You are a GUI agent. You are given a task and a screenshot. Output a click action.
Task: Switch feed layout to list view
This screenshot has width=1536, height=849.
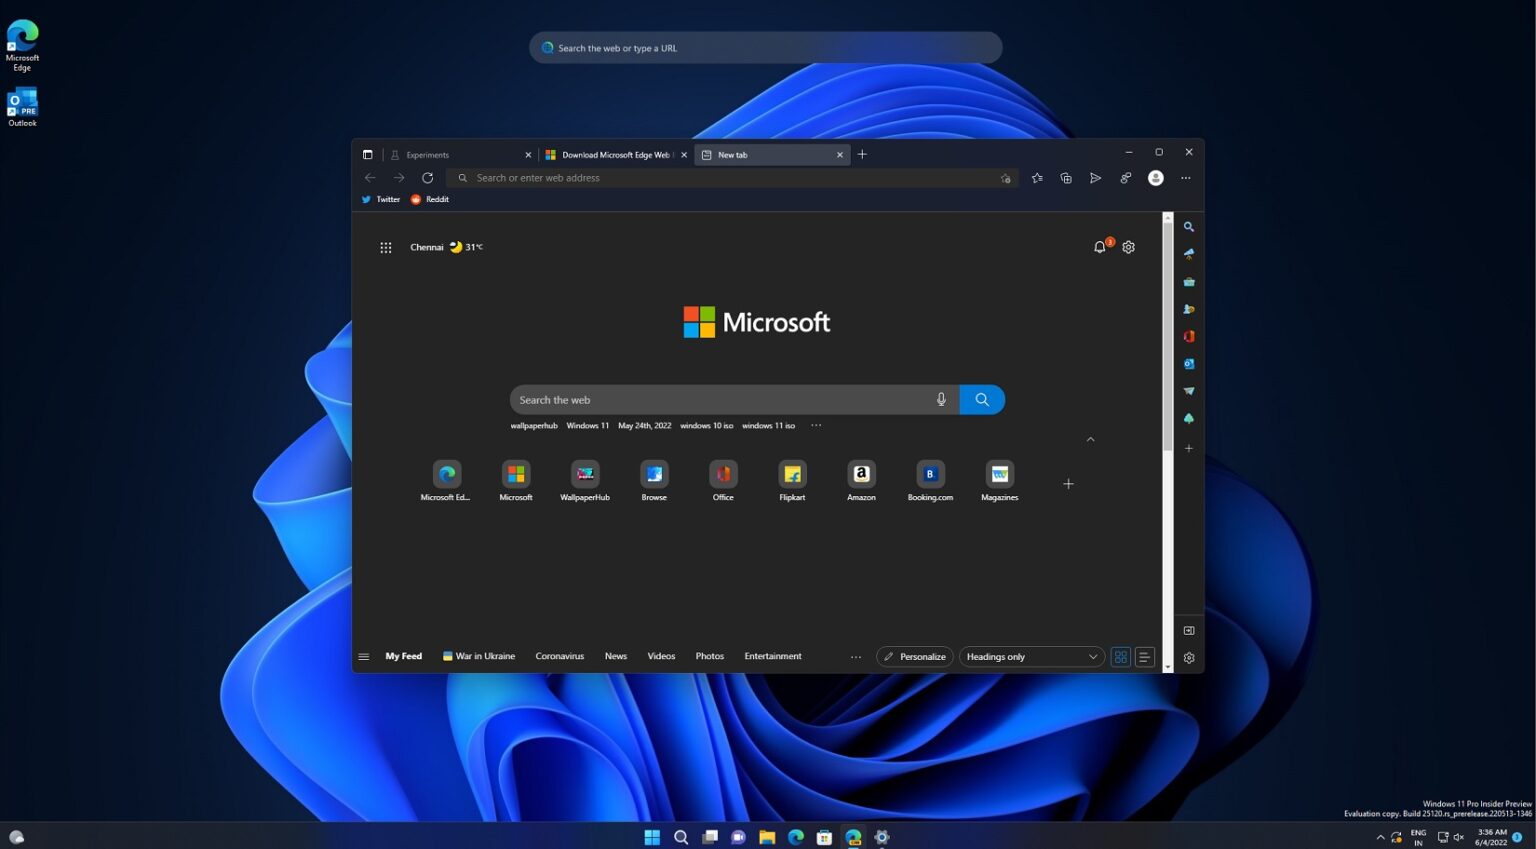[x=1144, y=657]
